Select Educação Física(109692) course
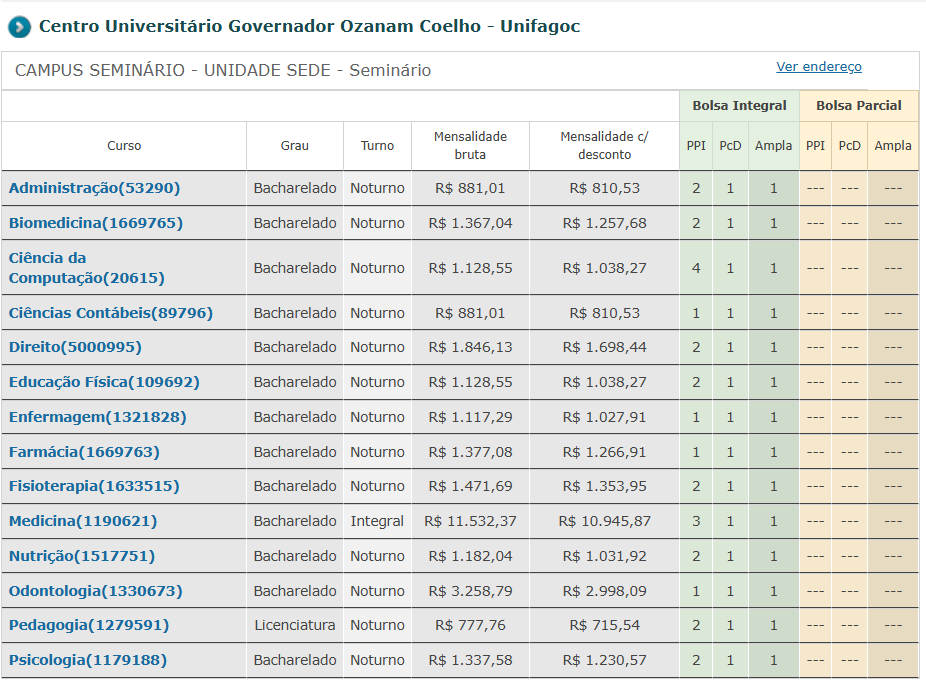The width and height of the screenshot is (926, 686). pyautogui.click(x=104, y=382)
